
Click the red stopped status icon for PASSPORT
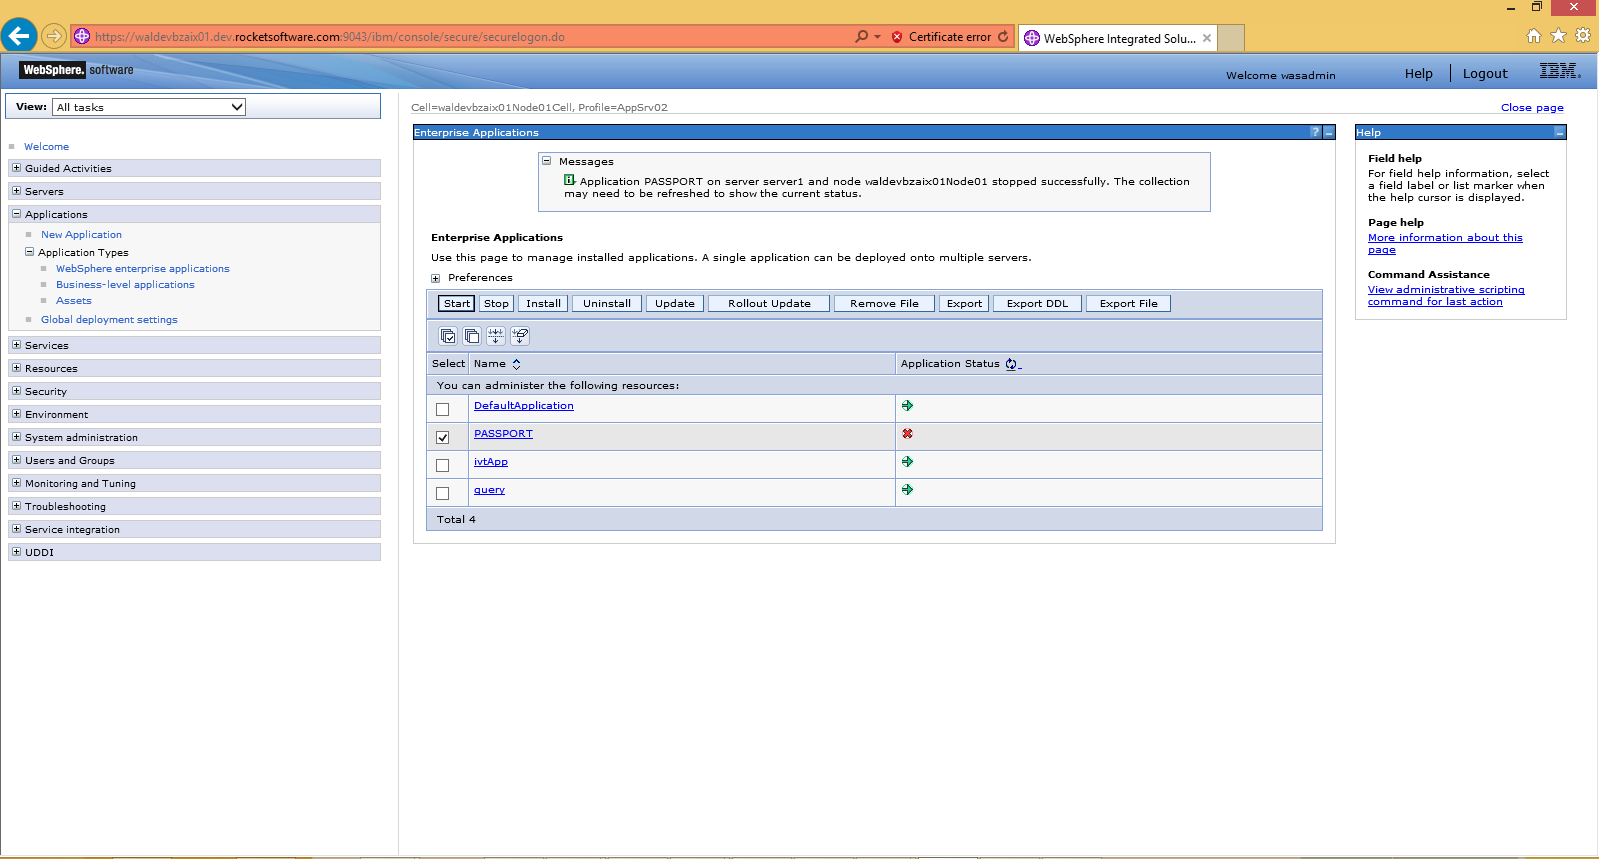(907, 434)
